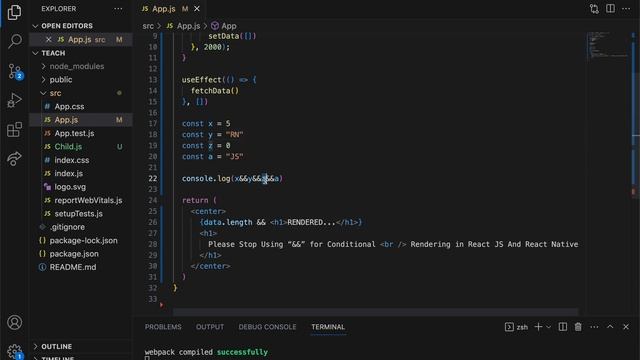
Task: Switch to the Debug Console tab
Action: tap(267, 327)
